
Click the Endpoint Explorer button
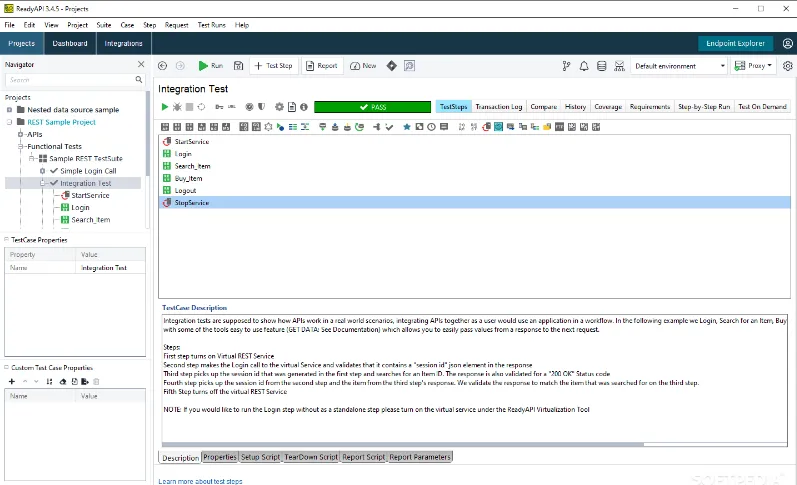pos(735,44)
